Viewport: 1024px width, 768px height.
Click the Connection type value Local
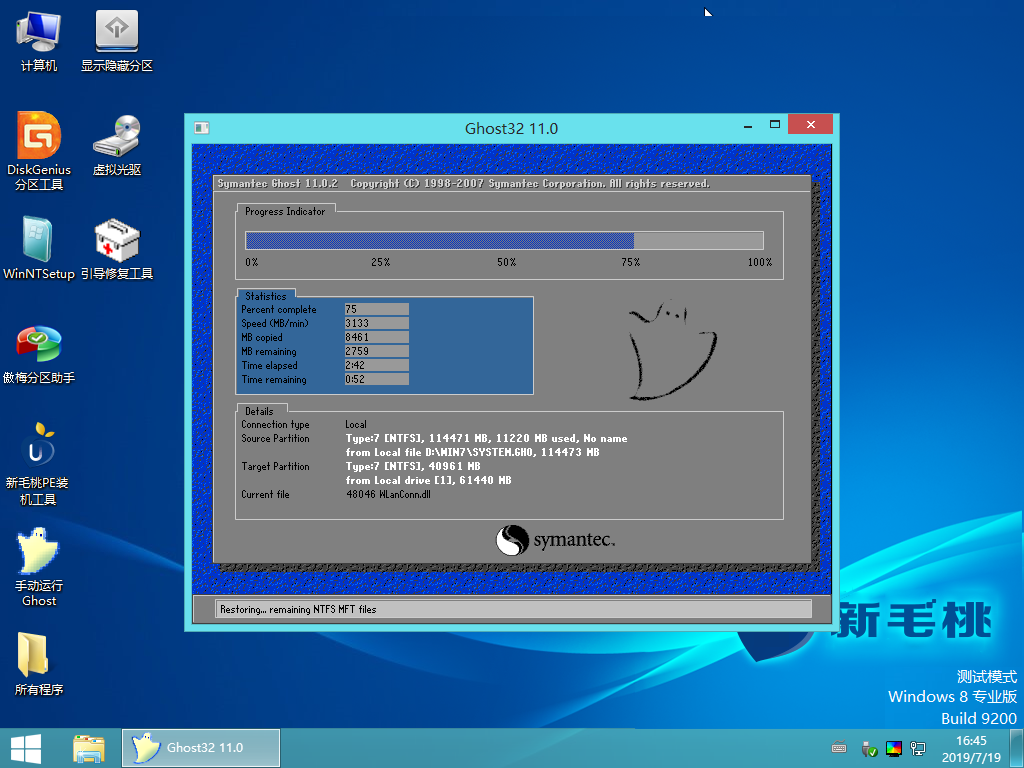356,424
